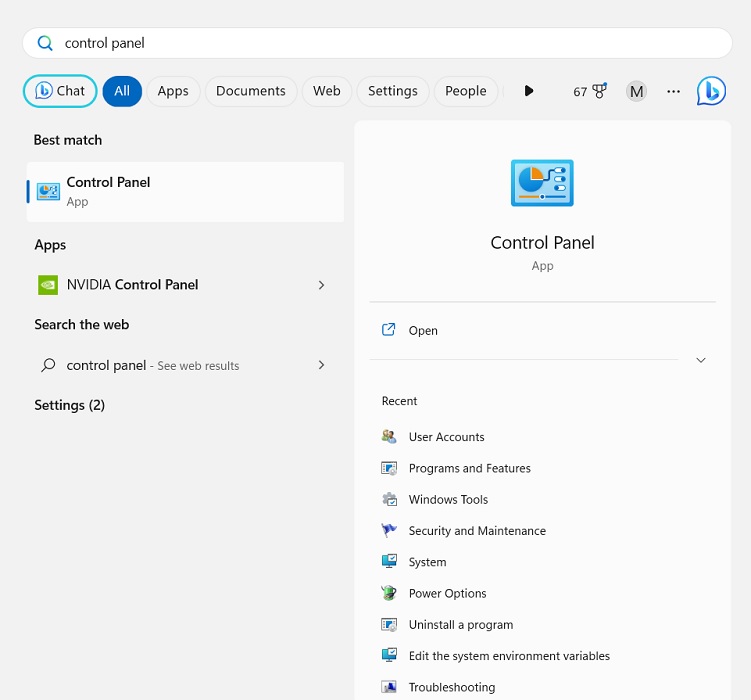
Task: Click the large Control Panel preview icon
Action: tap(542, 183)
